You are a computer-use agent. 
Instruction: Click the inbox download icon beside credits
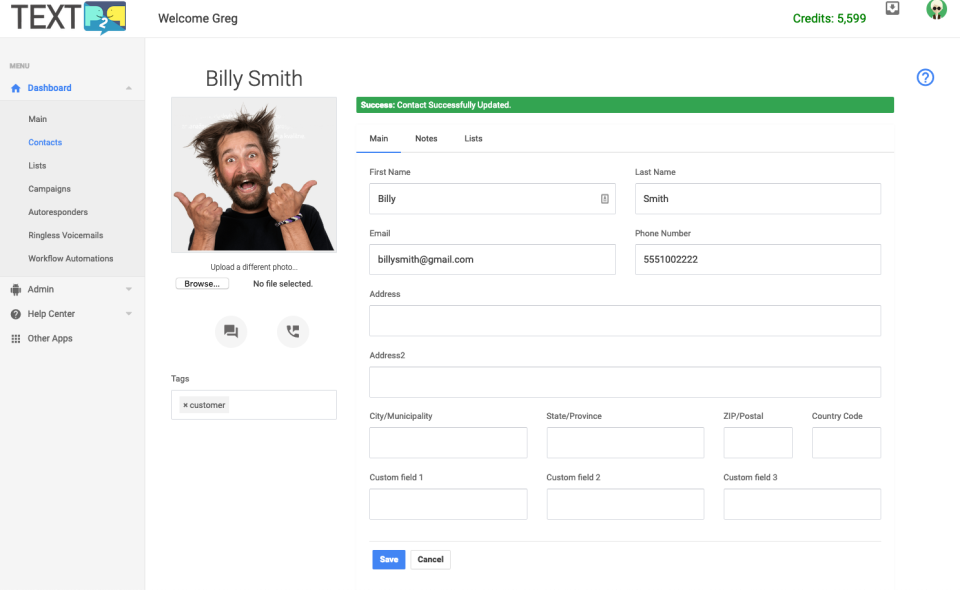point(893,8)
